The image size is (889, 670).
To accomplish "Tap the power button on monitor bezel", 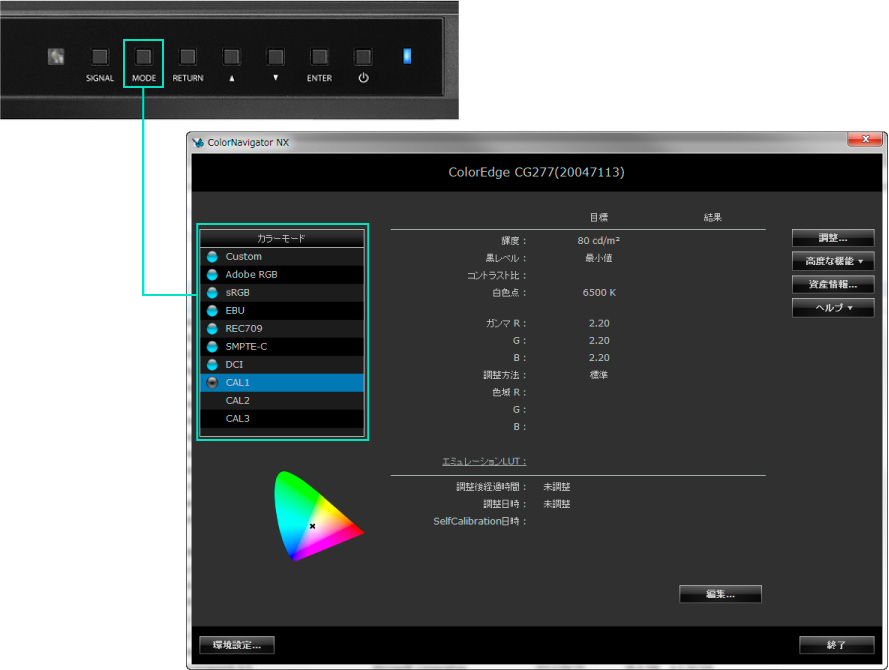I will tap(363, 57).
